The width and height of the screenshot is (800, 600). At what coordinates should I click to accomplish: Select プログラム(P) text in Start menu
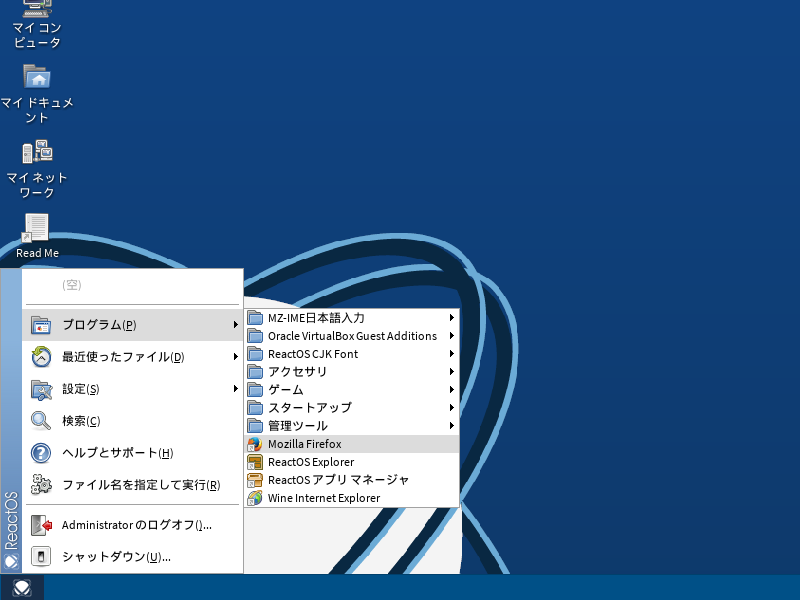(99, 325)
